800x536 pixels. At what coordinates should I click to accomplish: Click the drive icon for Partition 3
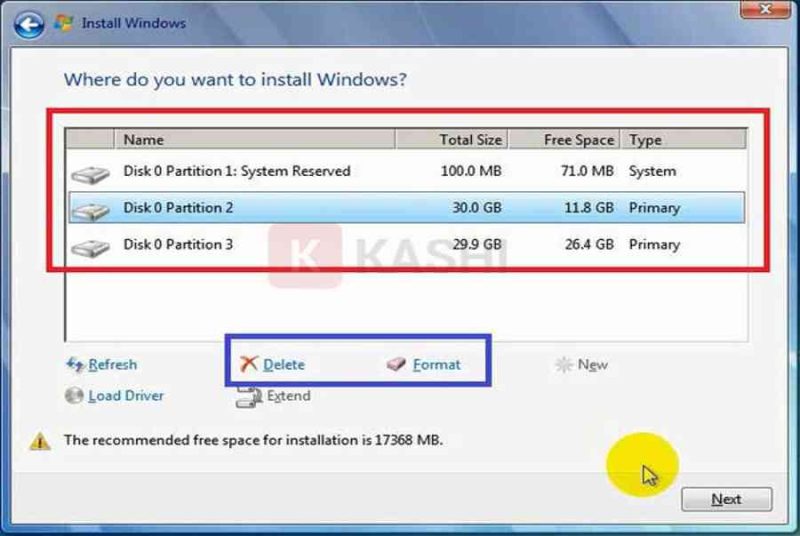[90, 248]
